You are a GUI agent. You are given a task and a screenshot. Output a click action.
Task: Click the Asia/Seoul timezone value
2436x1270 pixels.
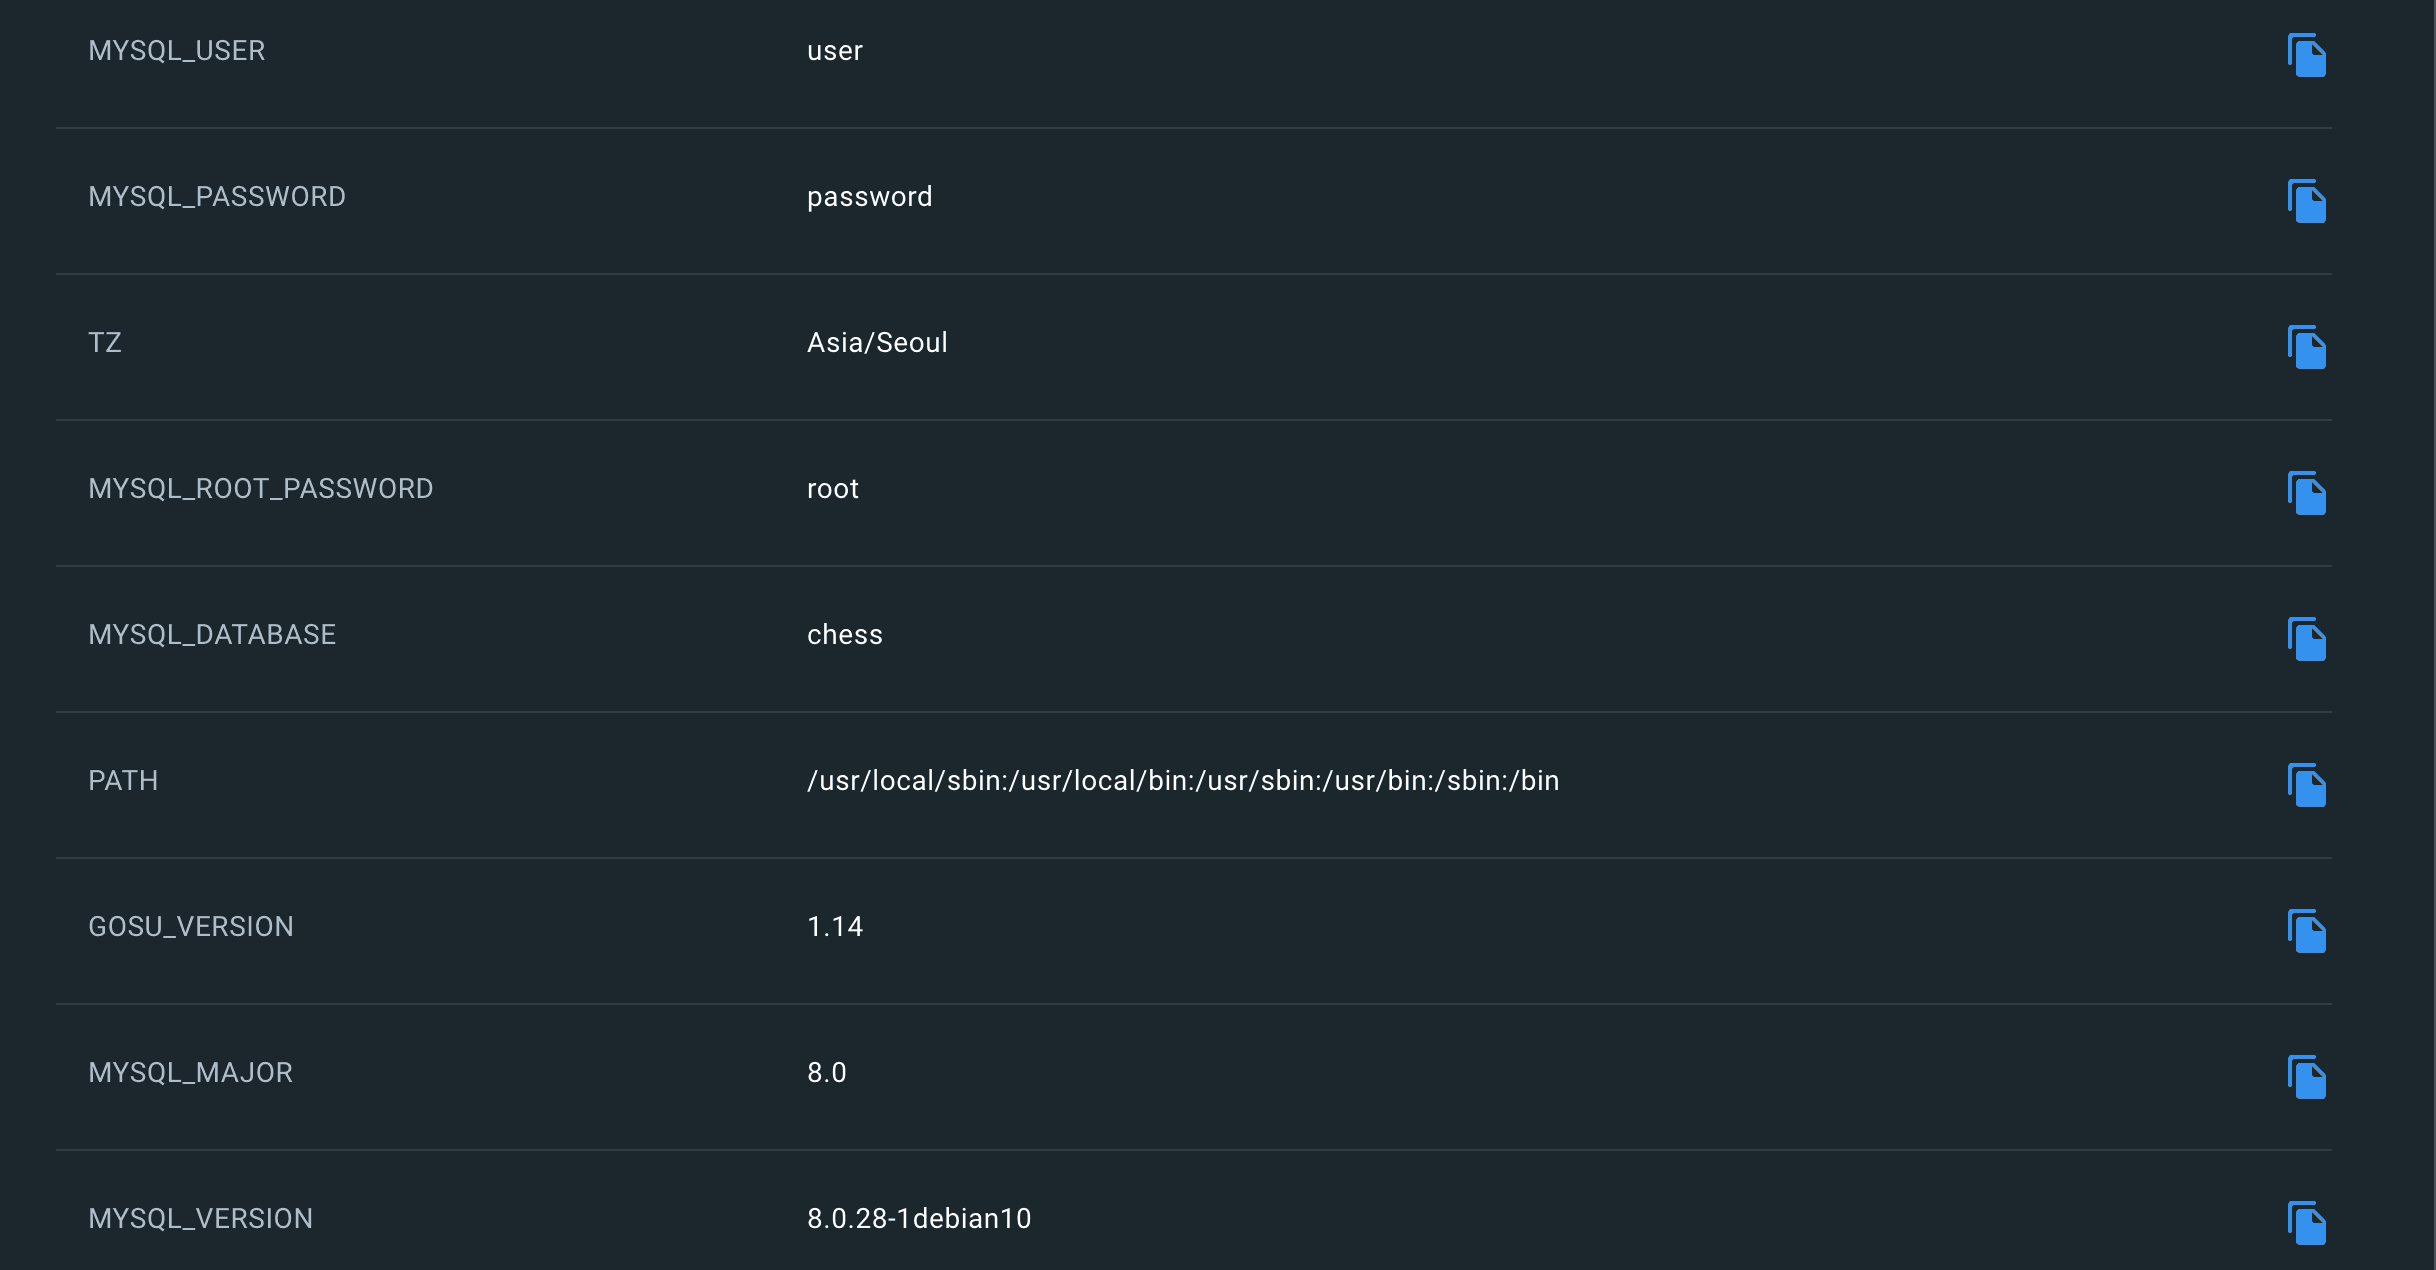point(877,343)
